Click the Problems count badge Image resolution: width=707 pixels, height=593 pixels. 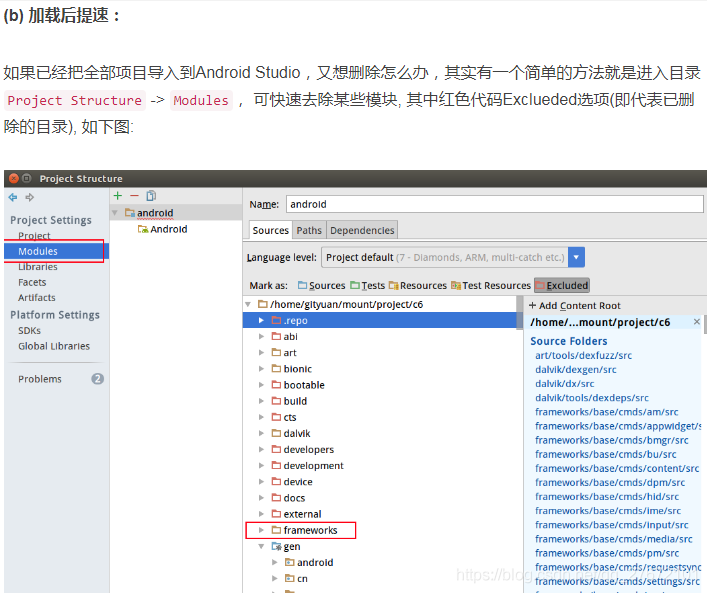97,379
